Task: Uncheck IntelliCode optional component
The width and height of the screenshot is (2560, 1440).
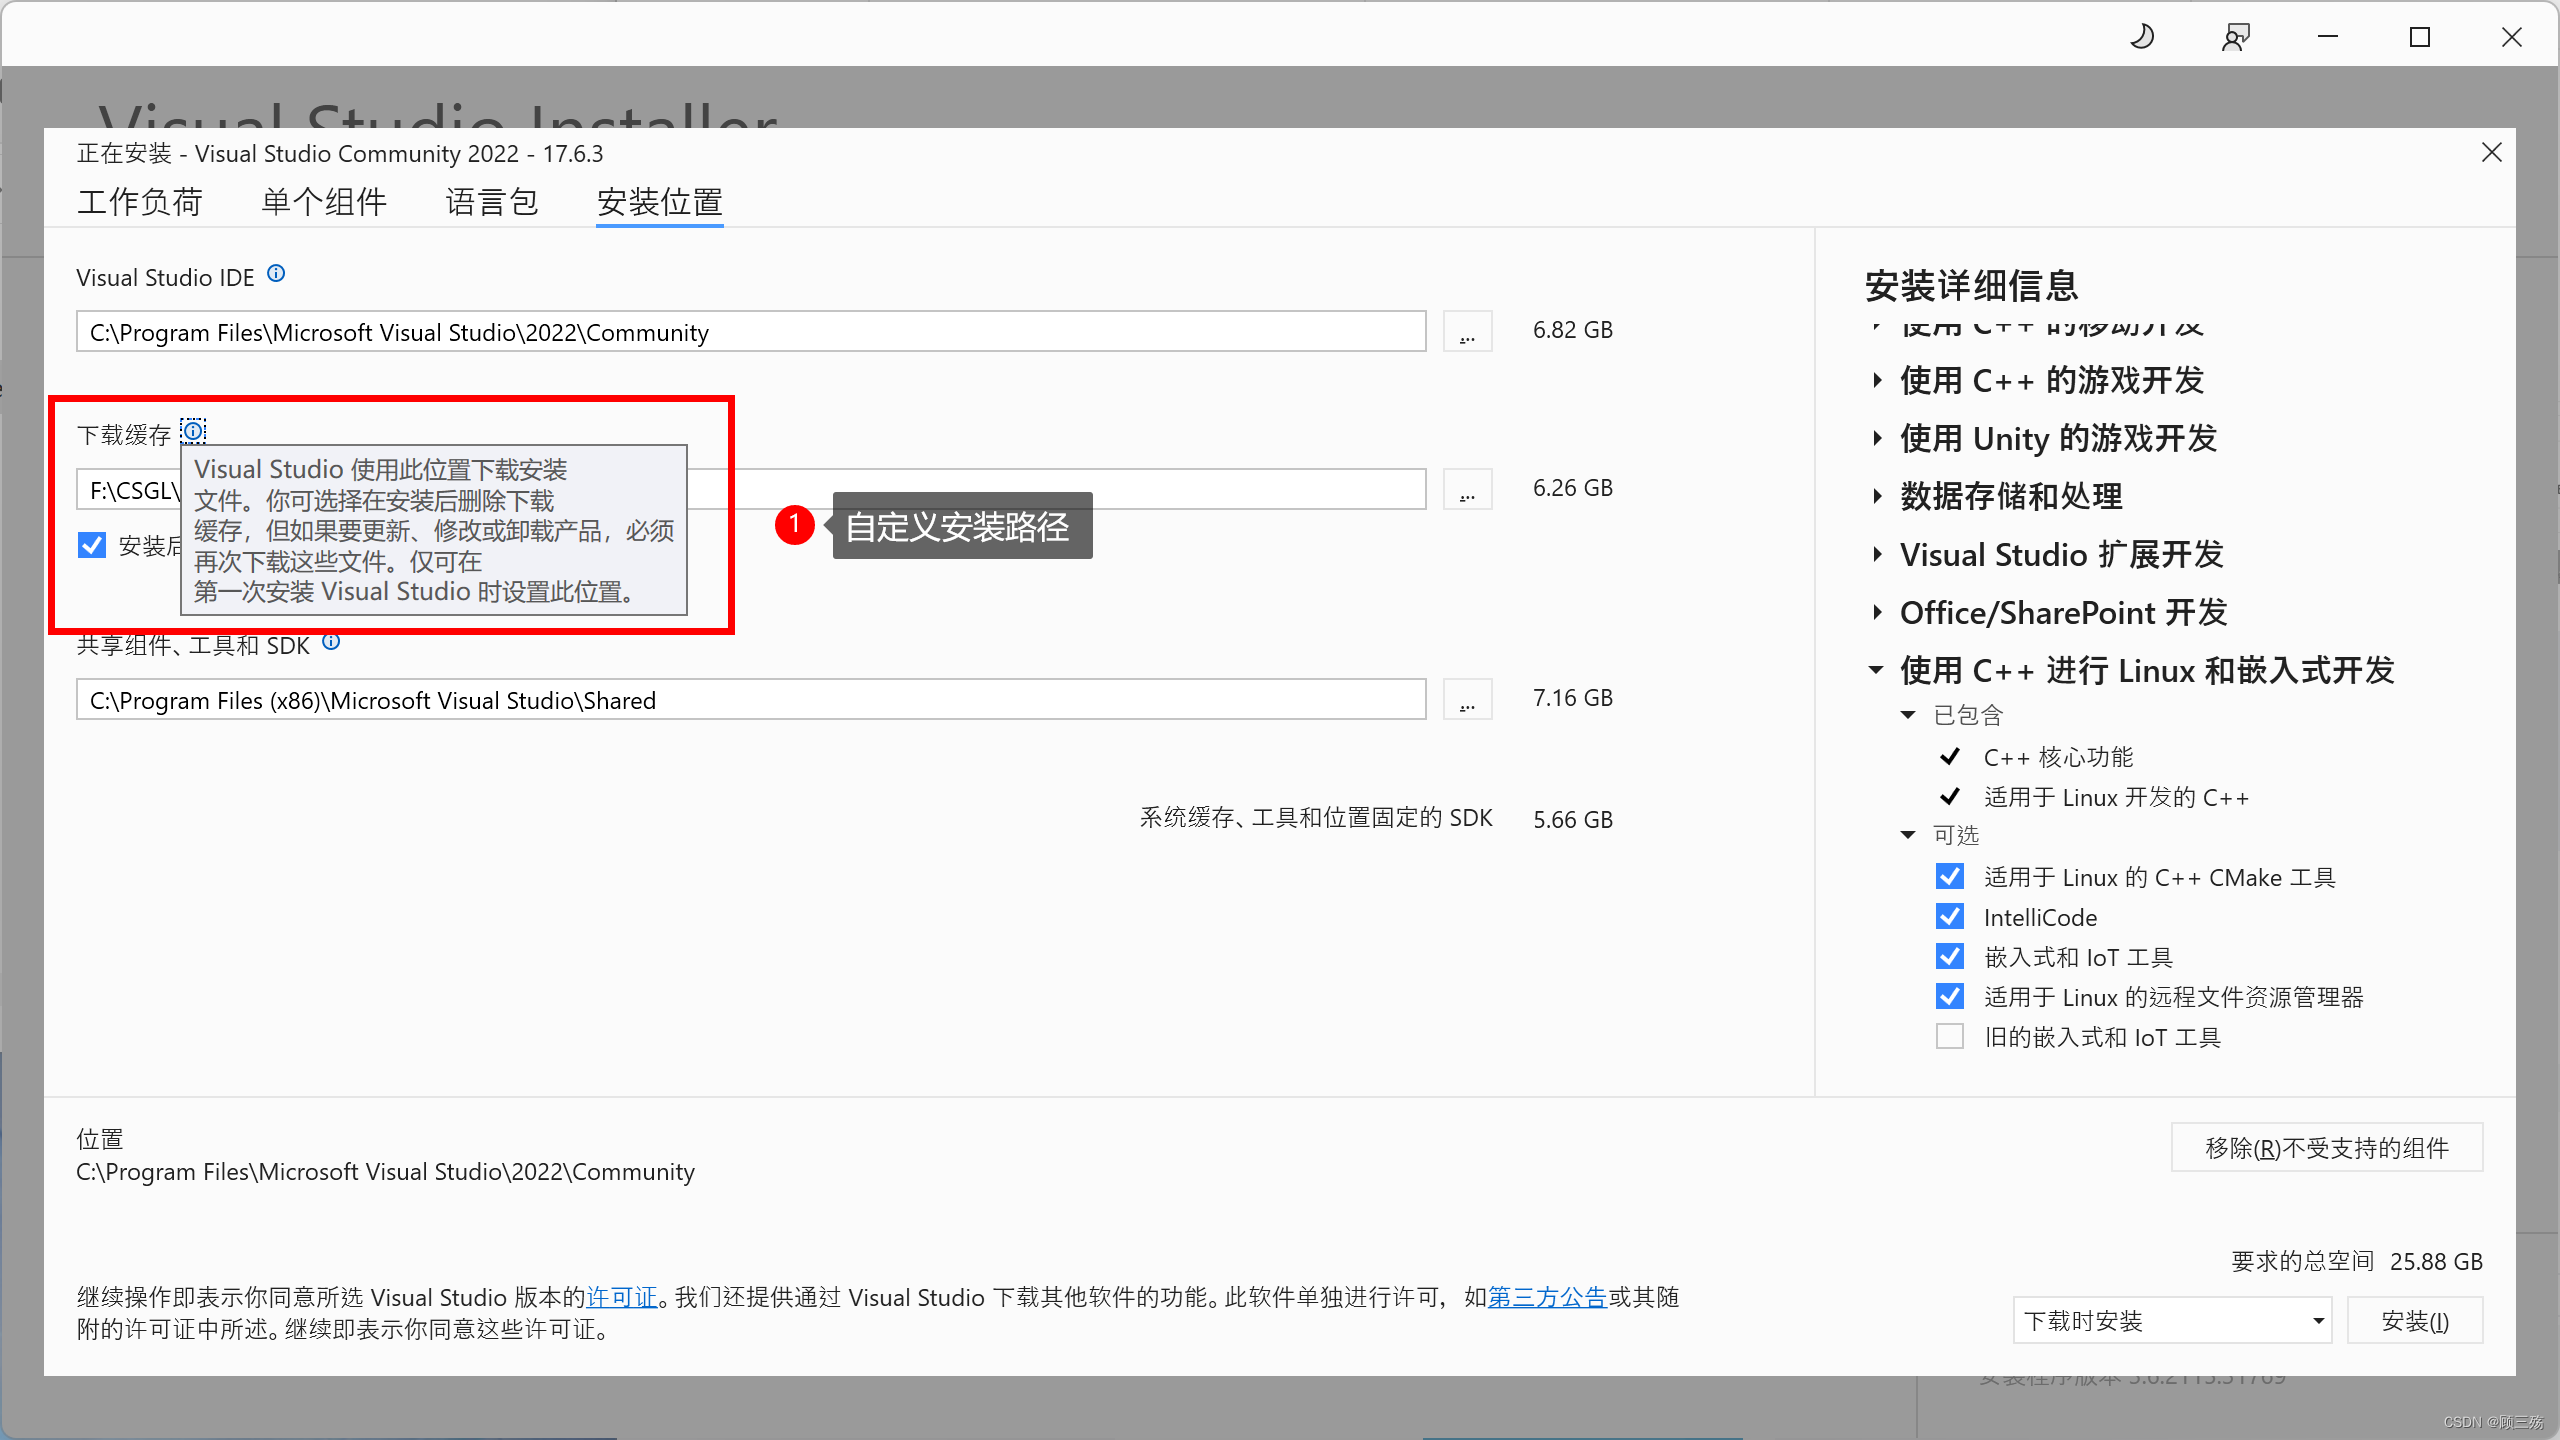Action: (1949, 916)
